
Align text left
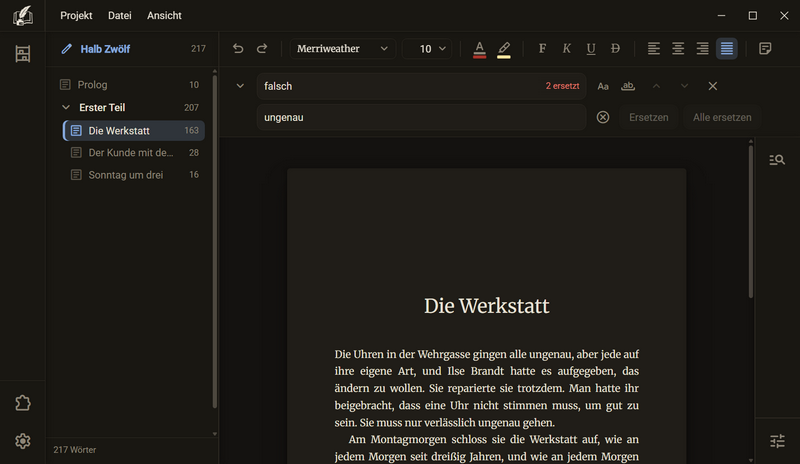tap(654, 48)
